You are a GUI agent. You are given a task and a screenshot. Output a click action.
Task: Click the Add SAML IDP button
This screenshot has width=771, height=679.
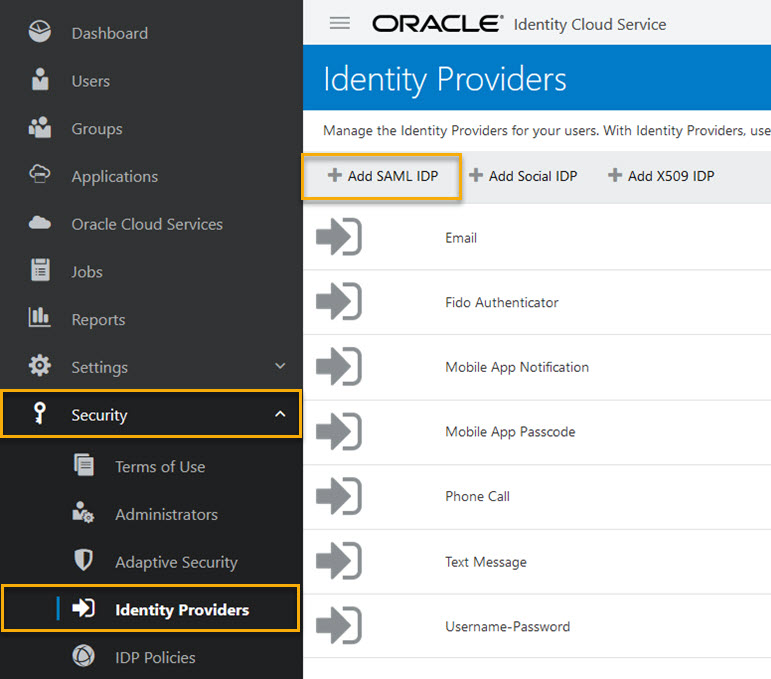(x=382, y=176)
